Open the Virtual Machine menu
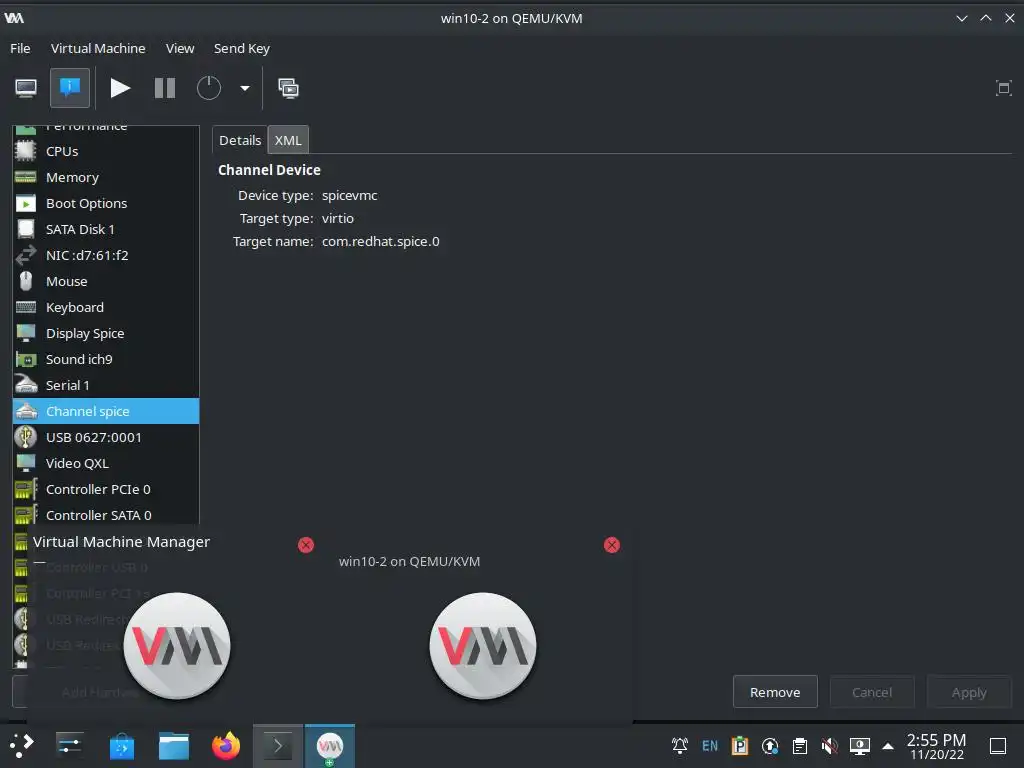This screenshot has width=1024, height=768. 98,48
